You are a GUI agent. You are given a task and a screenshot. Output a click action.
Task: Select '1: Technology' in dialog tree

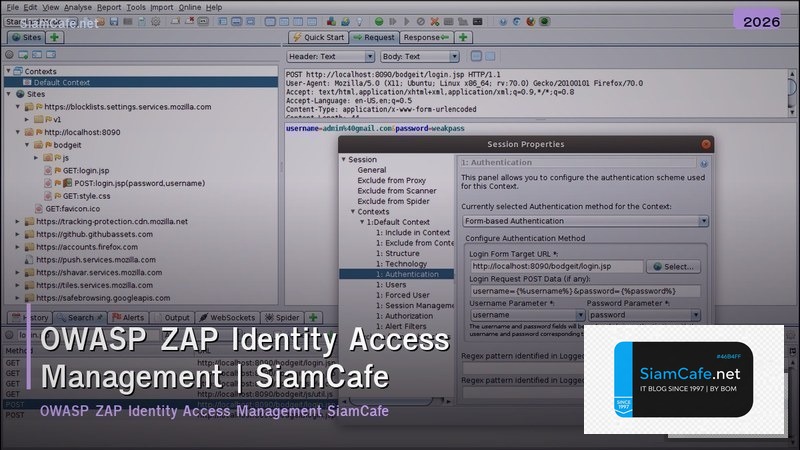pyautogui.click(x=401, y=264)
